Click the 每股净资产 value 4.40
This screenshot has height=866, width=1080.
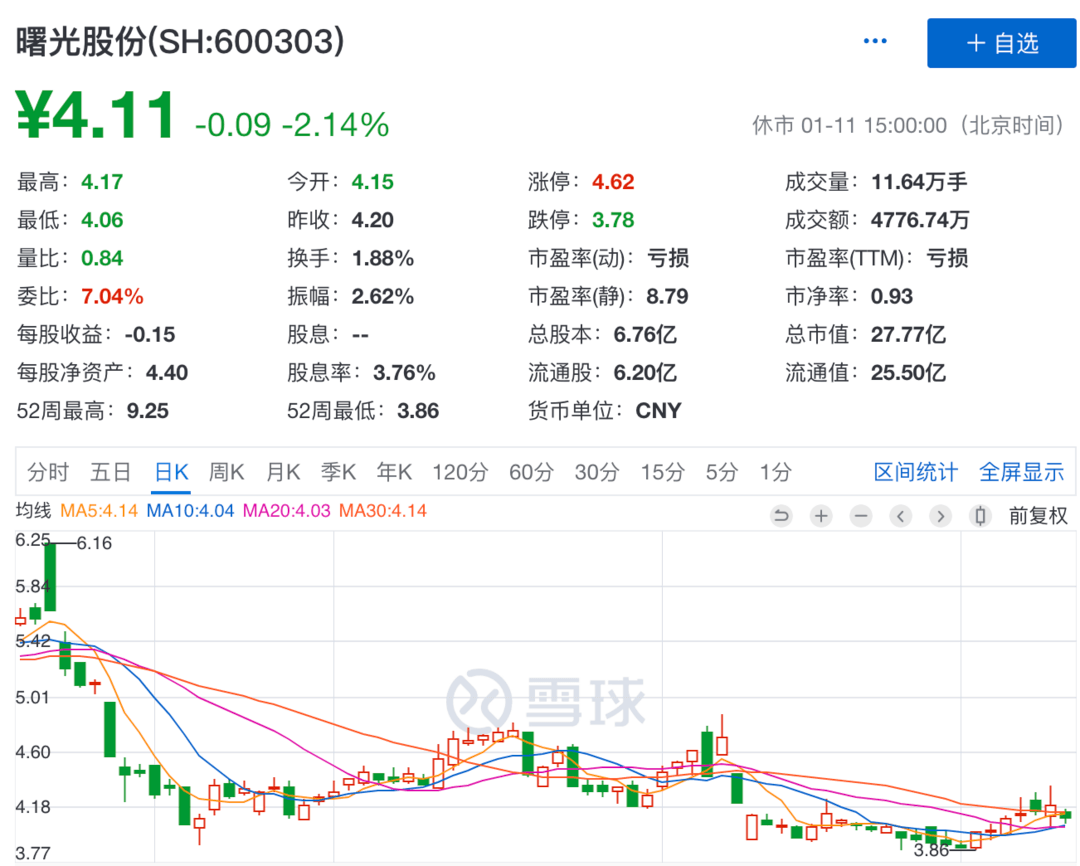tap(167, 373)
